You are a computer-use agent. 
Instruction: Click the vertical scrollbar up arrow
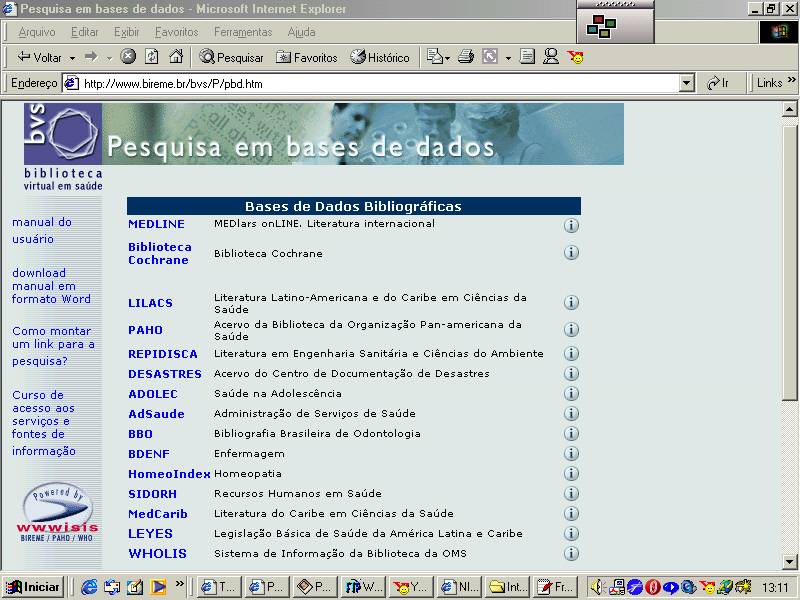coord(789,109)
